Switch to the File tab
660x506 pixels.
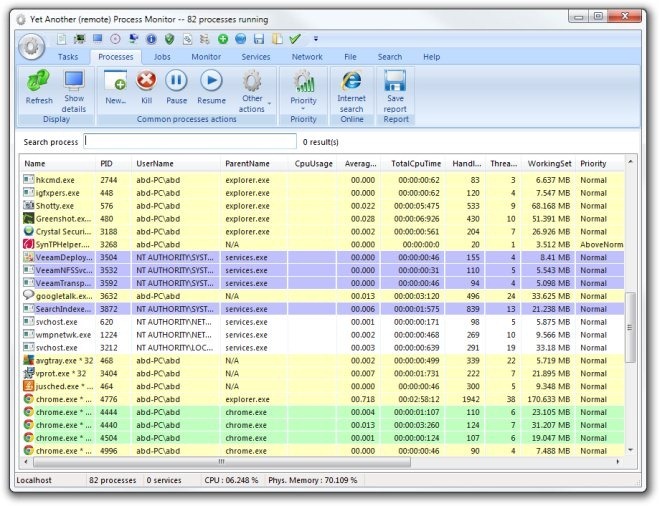click(x=350, y=57)
